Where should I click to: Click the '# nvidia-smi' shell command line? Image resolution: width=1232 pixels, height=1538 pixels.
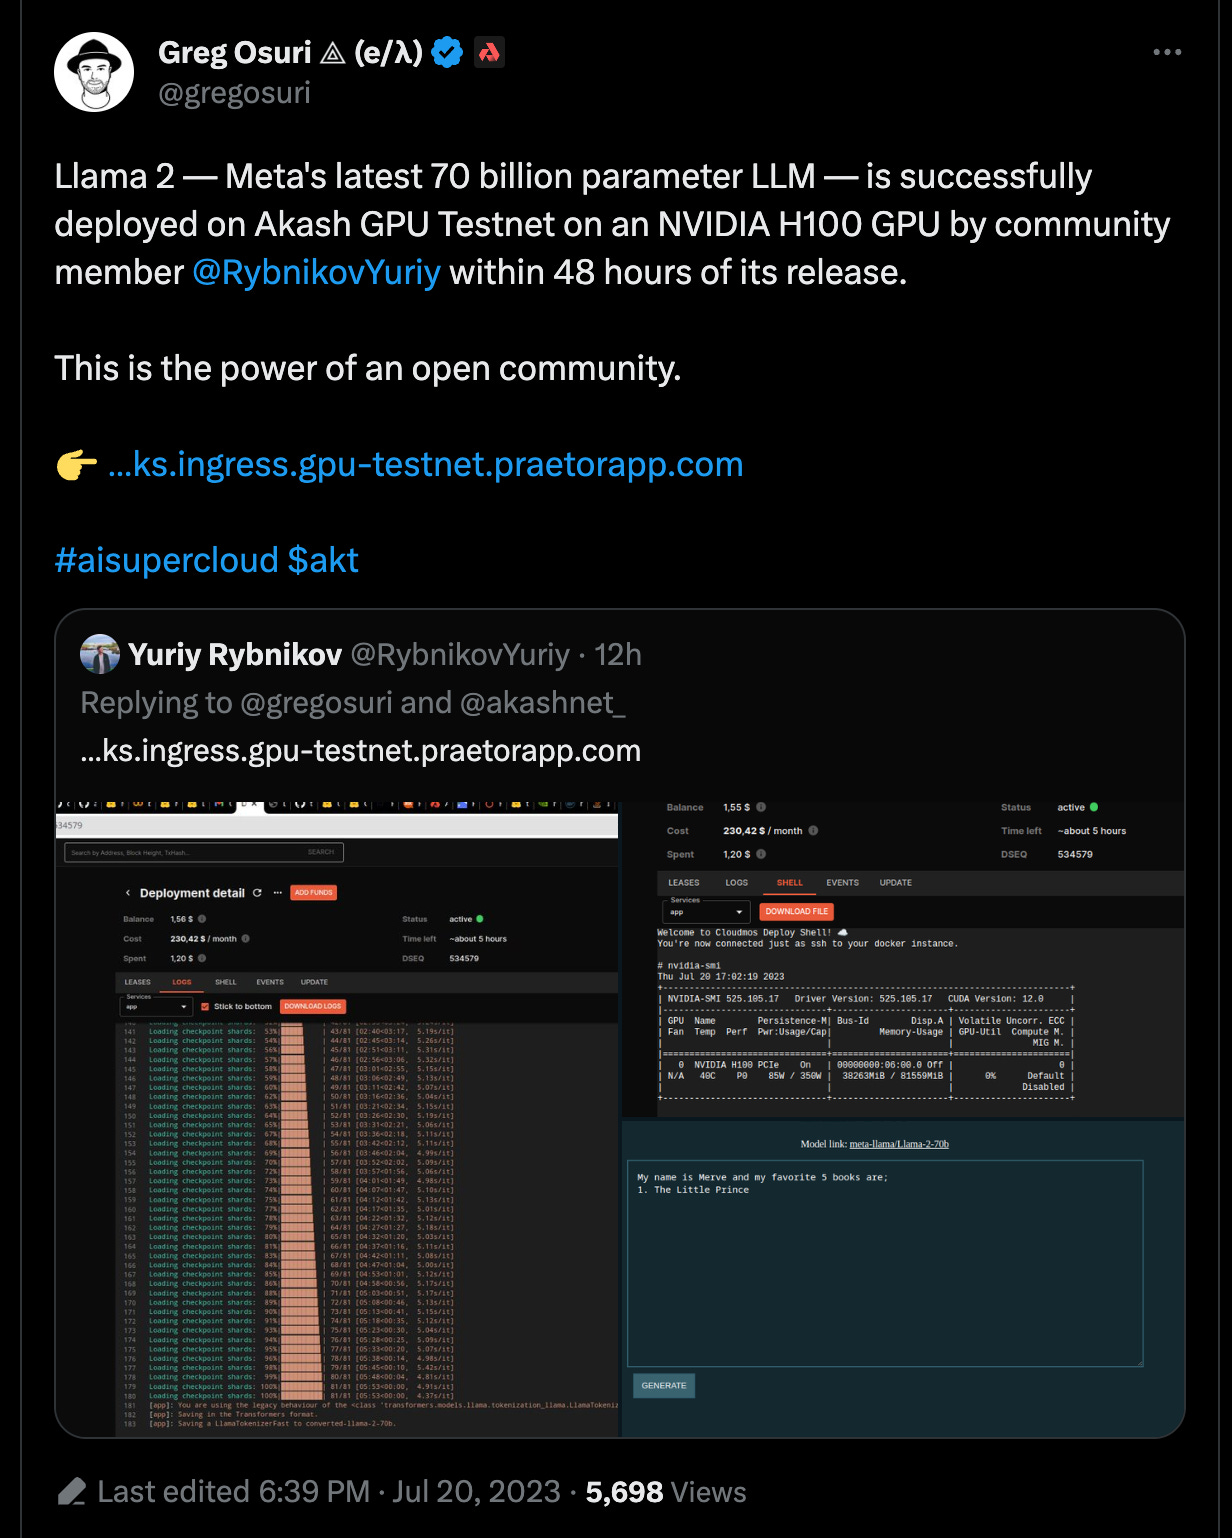point(689,966)
